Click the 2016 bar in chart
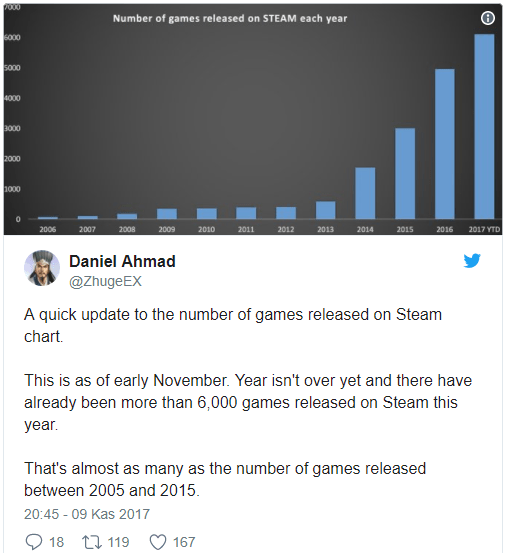Screen dimensions: 505x553 coord(445,144)
